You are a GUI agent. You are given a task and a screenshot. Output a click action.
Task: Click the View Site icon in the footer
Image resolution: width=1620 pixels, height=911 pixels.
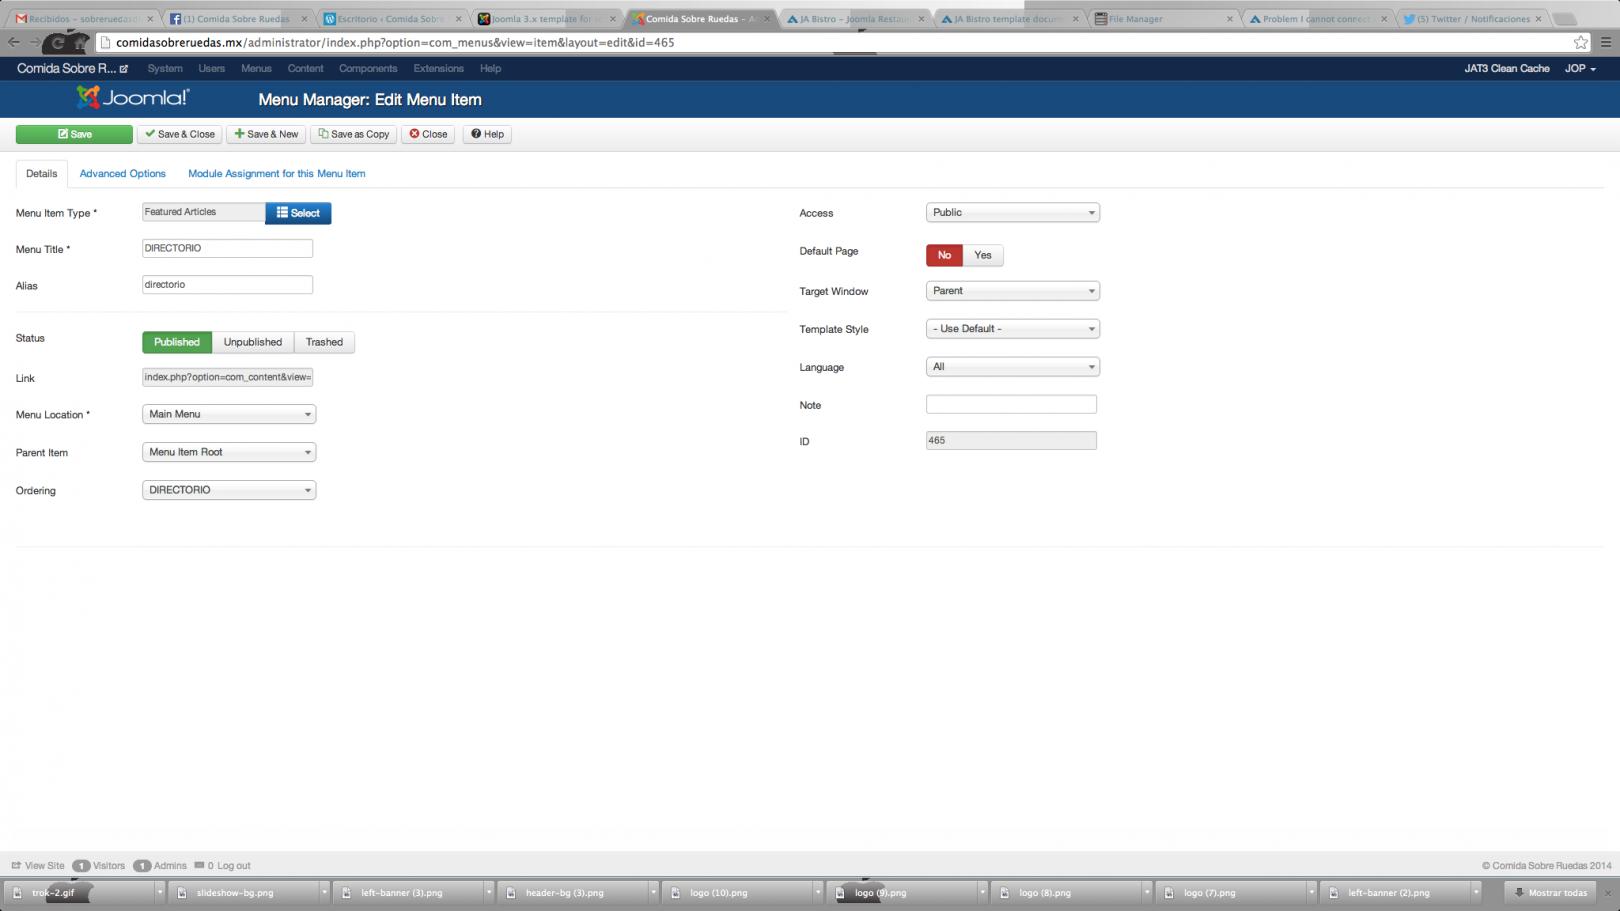[16, 866]
